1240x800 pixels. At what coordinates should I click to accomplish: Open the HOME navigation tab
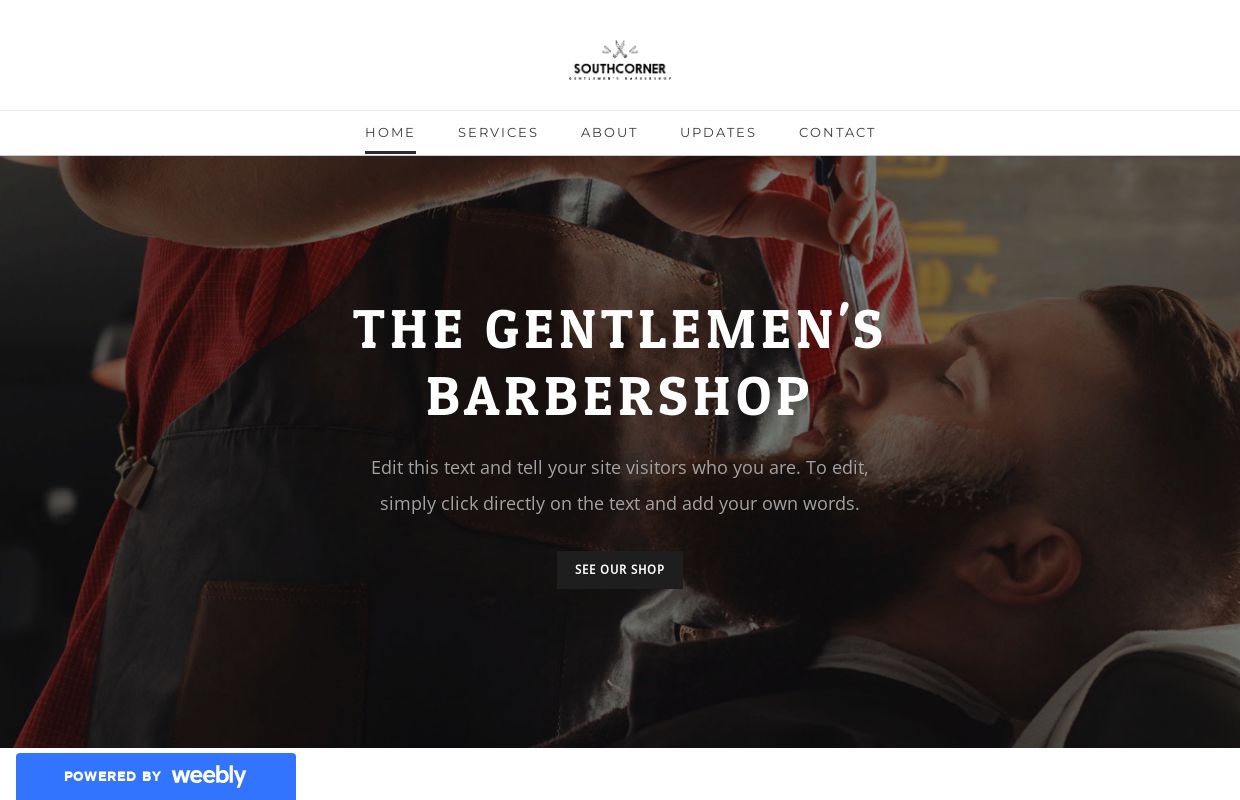point(390,132)
